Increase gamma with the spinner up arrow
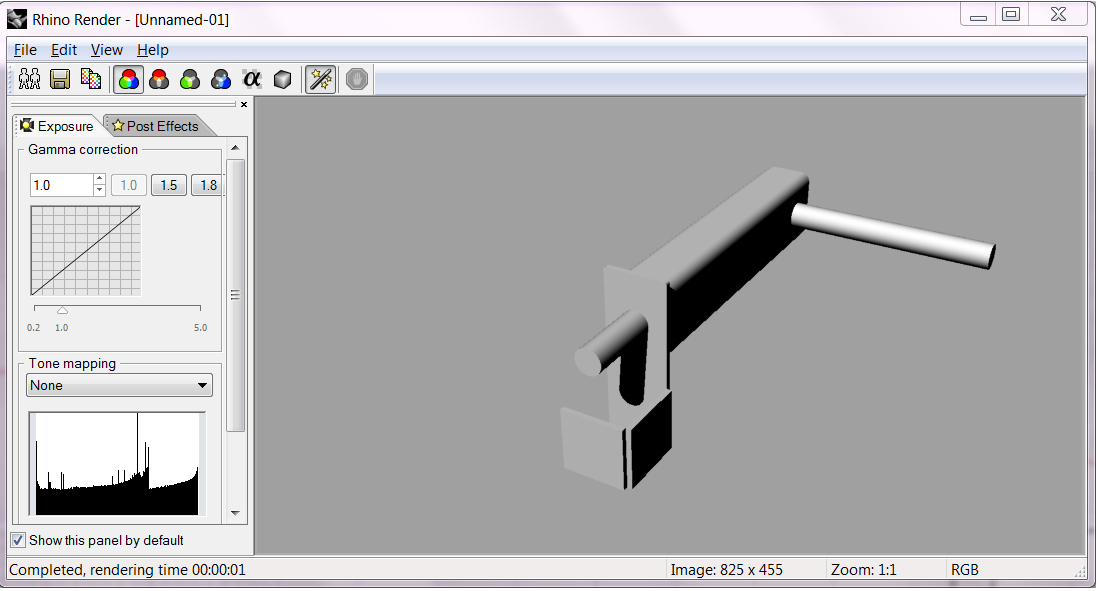1098x591 pixels. 99,179
